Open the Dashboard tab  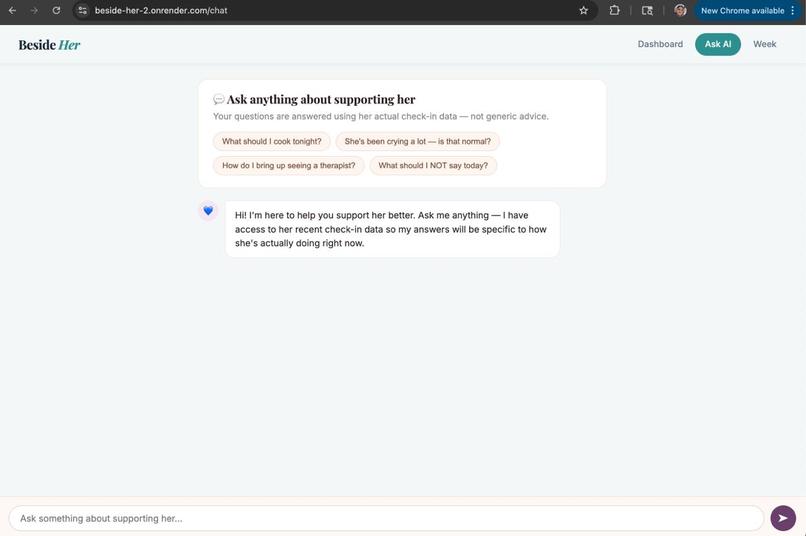point(660,44)
